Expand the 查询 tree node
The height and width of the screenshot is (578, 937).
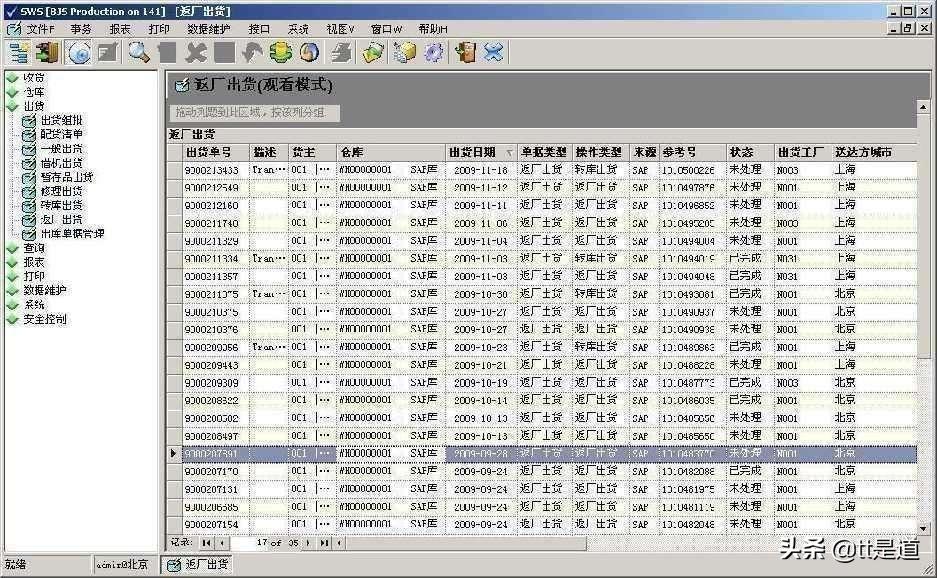(12, 248)
